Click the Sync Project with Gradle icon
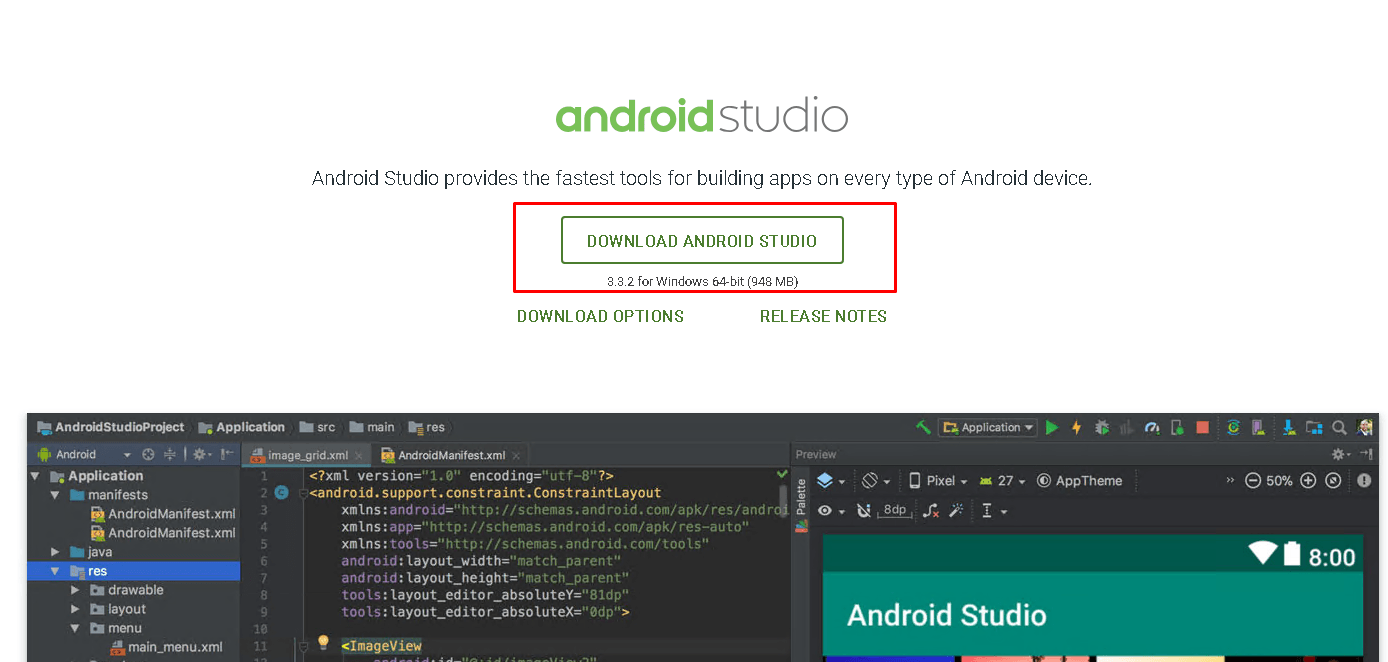The height and width of the screenshot is (662, 1388). (1234, 427)
